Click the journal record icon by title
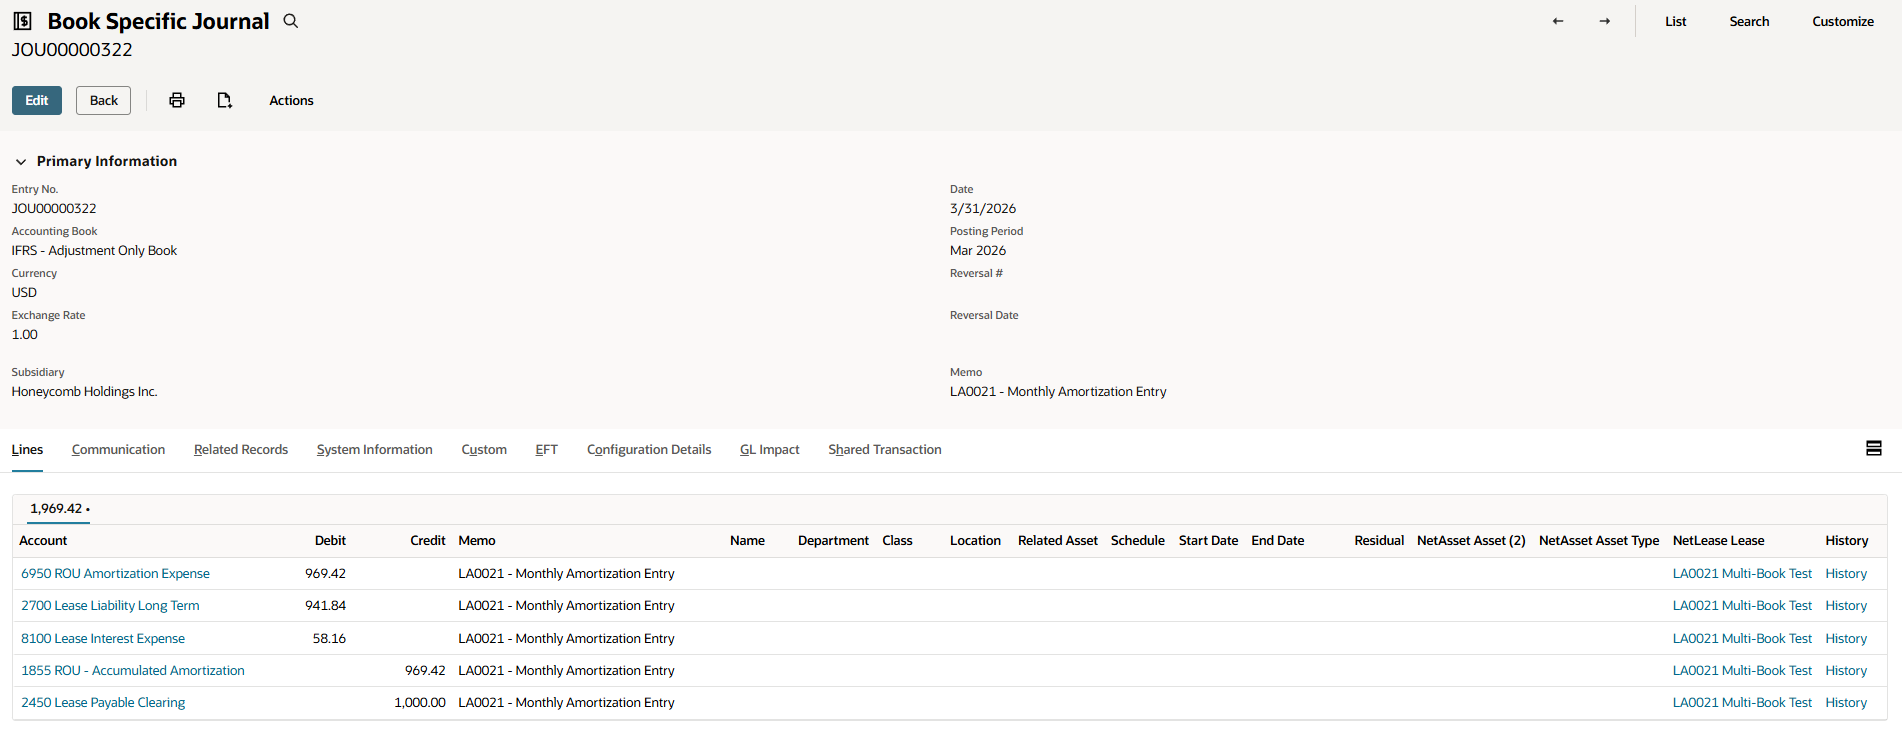 coord(23,21)
